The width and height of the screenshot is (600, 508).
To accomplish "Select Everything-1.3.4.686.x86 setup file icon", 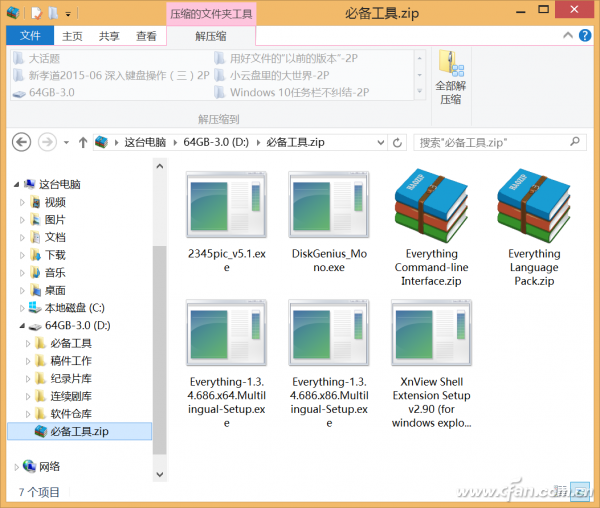I will click(329, 333).
